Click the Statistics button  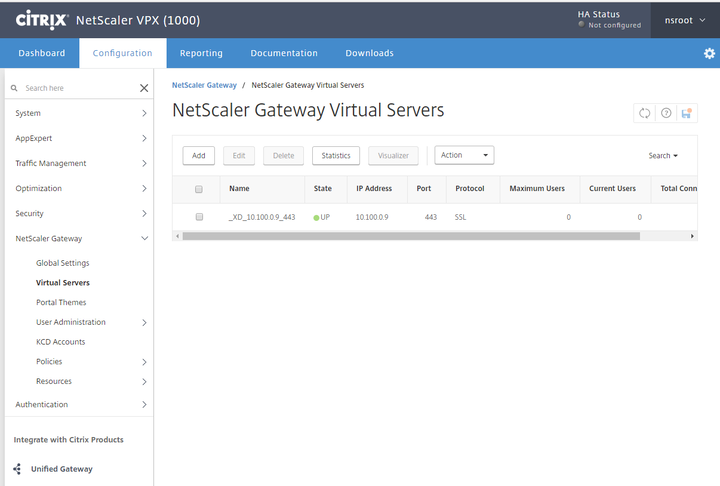tap(336, 156)
